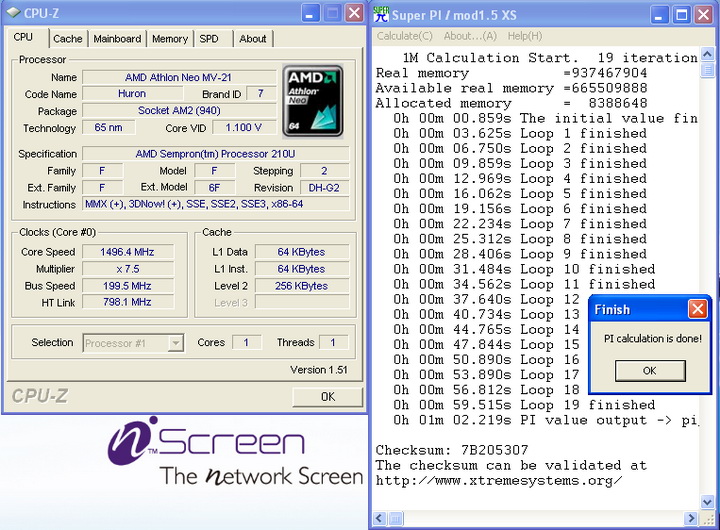Click the Checksum: 7B205307 line

(x=452, y=450)
